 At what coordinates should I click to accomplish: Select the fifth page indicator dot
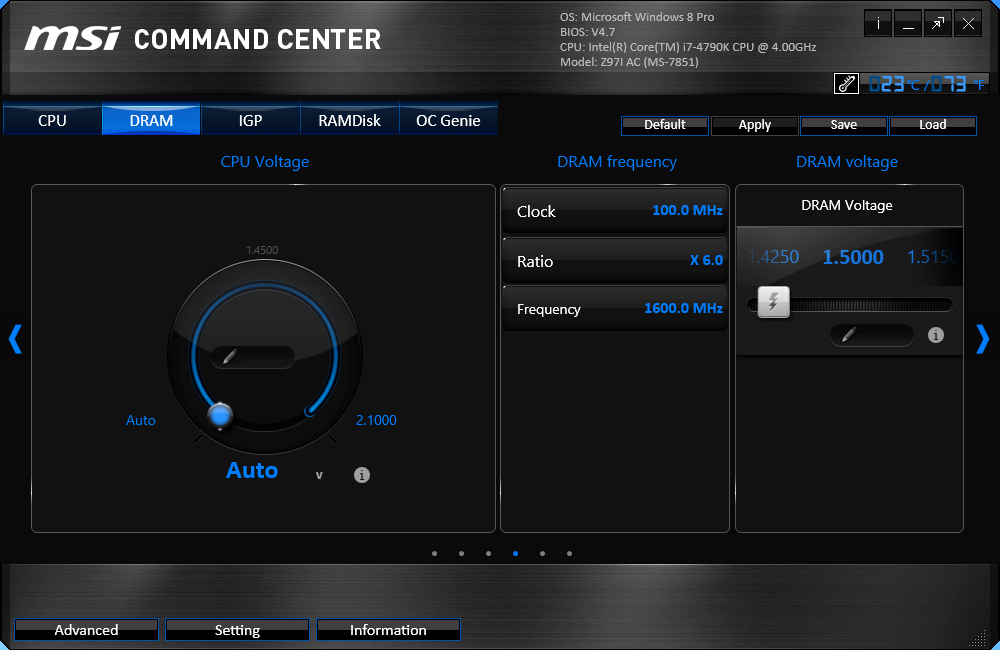point(542,554)
